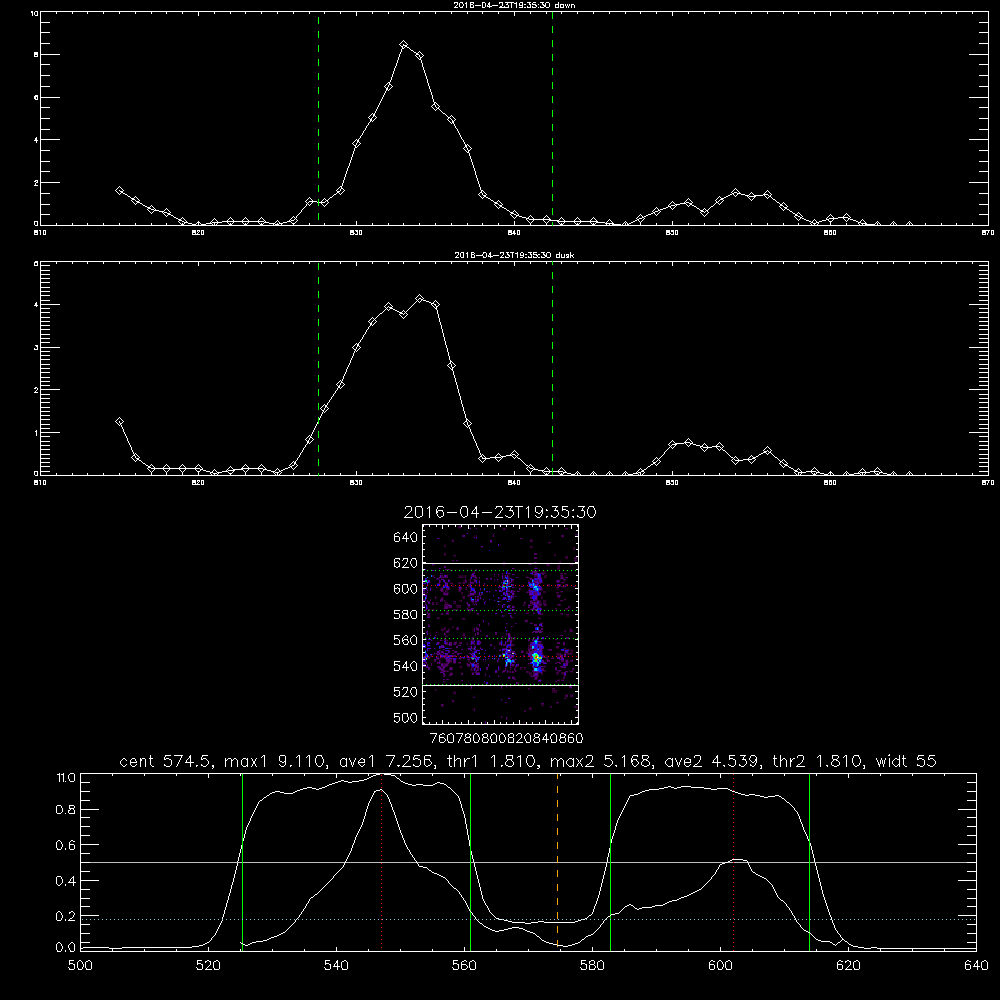Select the 'ave2 4.539' value
Image resolution: width=1000 pixels, height=1000 pixels.
coord(712,761)
